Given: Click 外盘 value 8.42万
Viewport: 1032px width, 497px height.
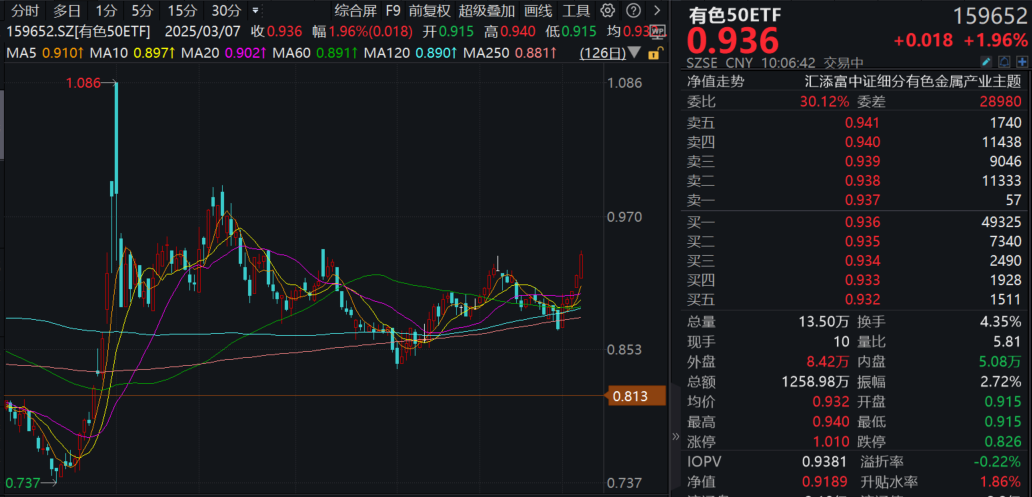Looking at the screenshot, I should 829,361.
